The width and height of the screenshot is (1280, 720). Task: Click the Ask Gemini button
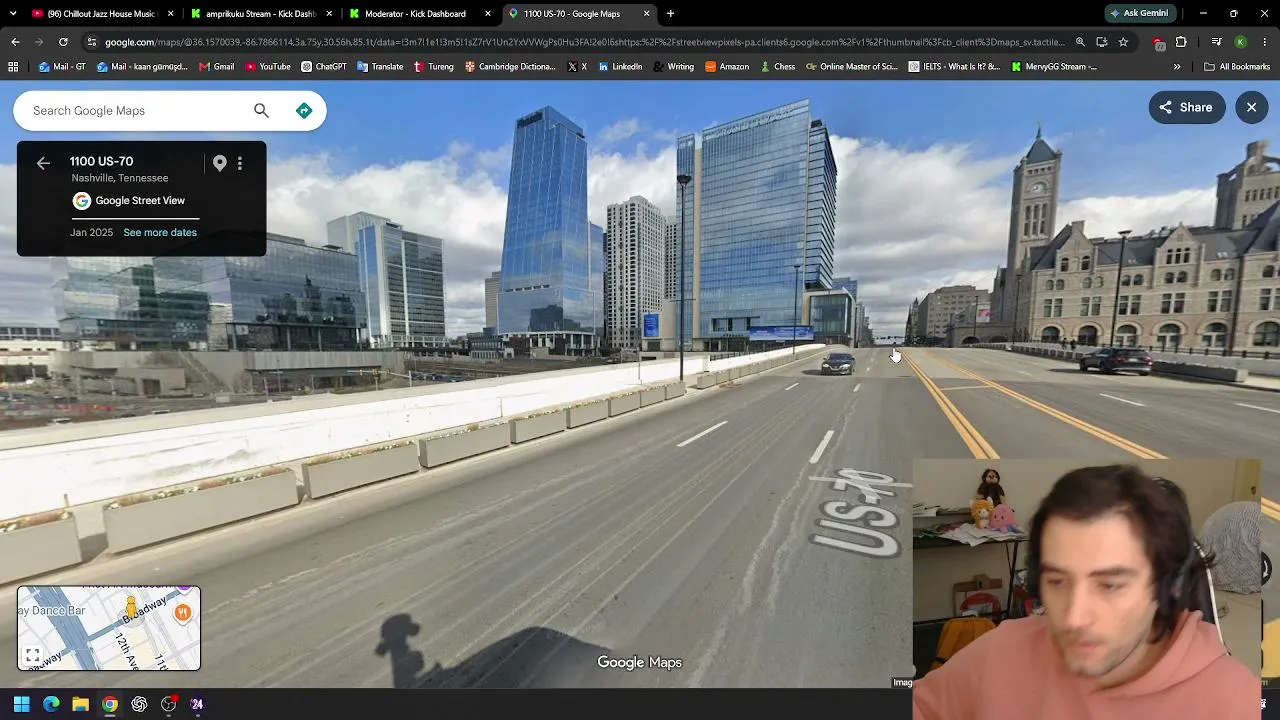pos(1139,14)
